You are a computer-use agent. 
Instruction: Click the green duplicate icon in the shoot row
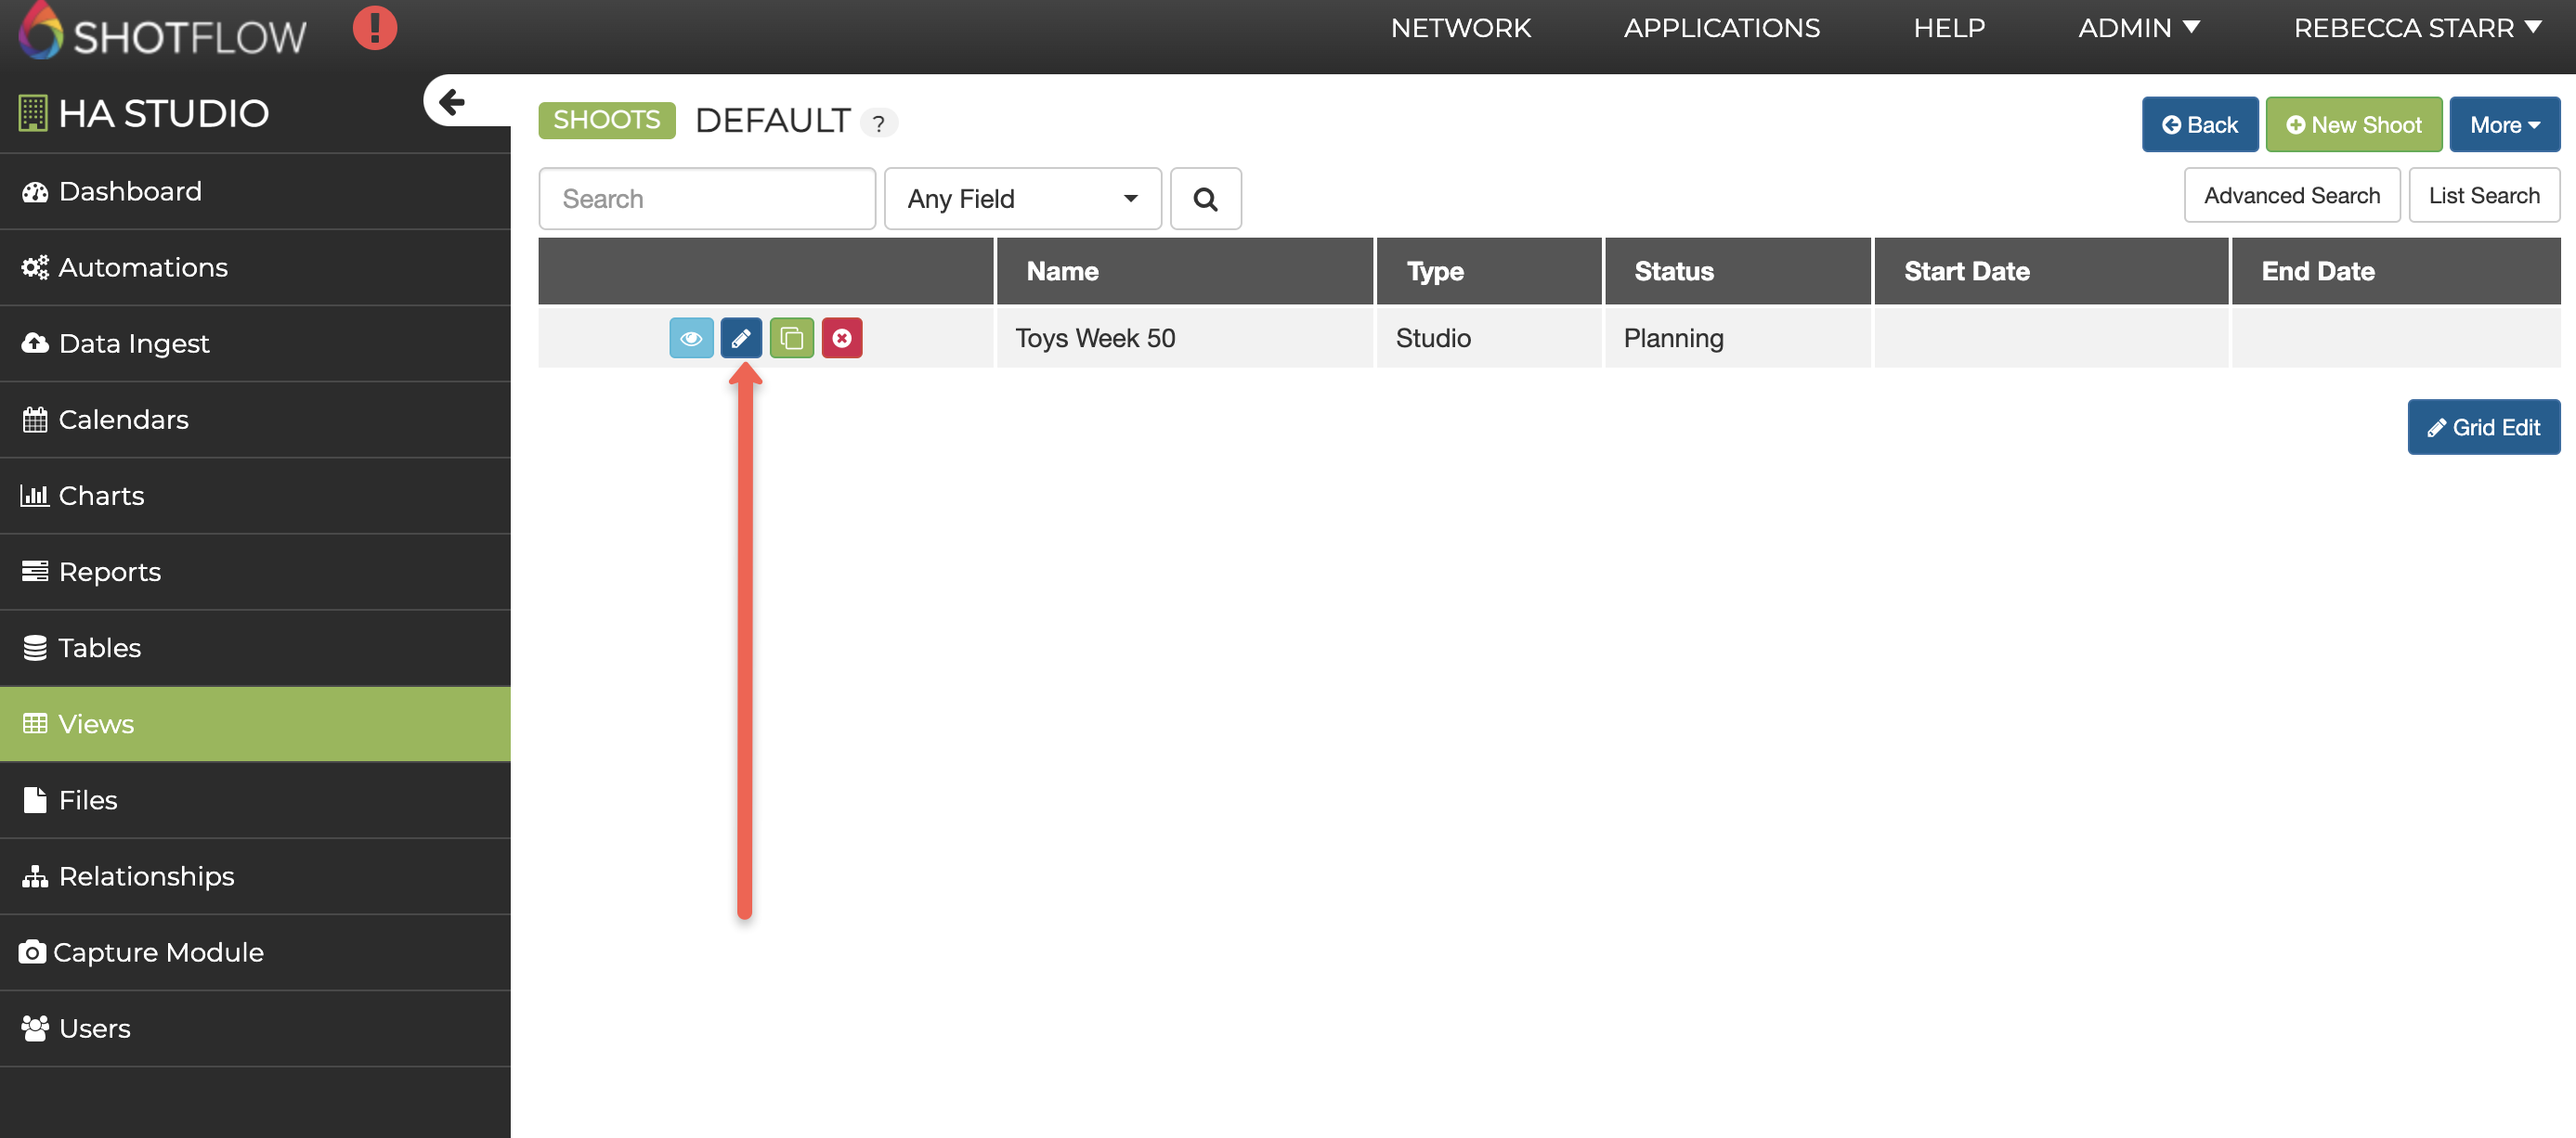click(x=791, y=338)
